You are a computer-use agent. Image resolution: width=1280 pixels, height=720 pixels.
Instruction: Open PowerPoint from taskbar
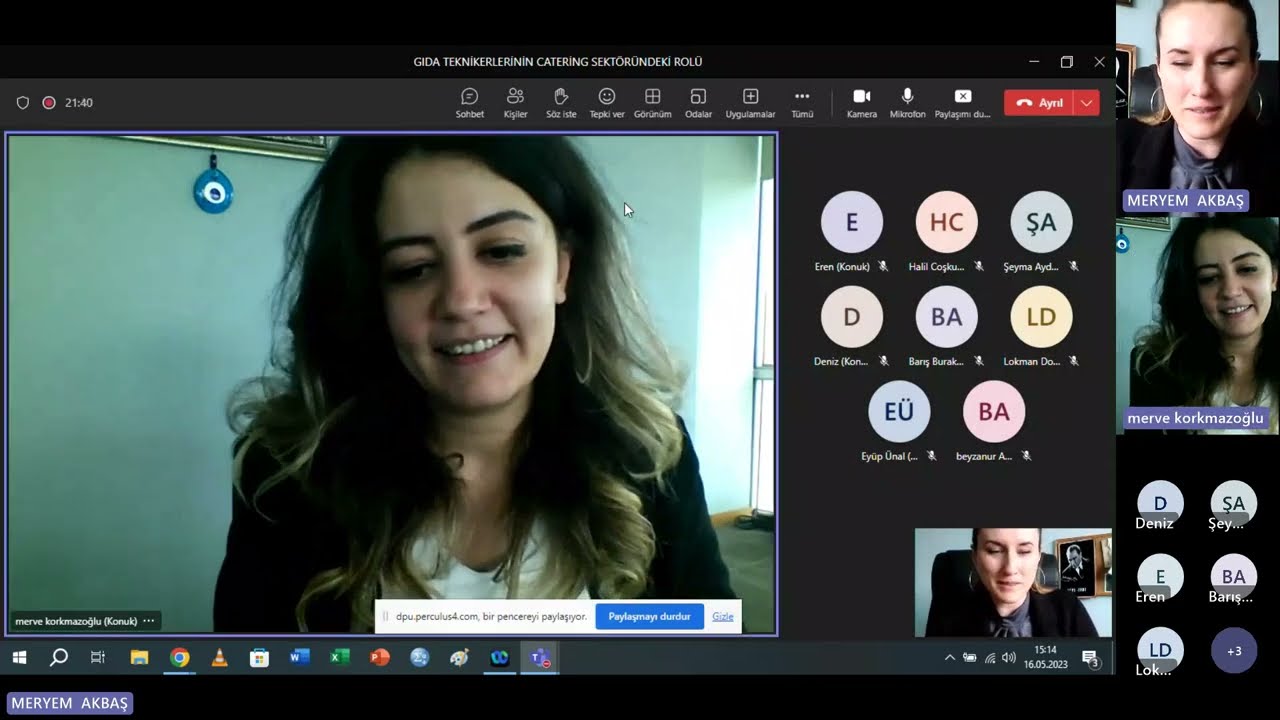tap(379, 657)
